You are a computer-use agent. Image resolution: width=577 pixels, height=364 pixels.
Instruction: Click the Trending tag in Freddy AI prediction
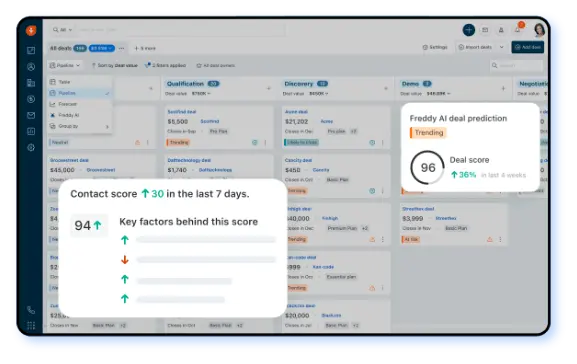pos(428,132)
